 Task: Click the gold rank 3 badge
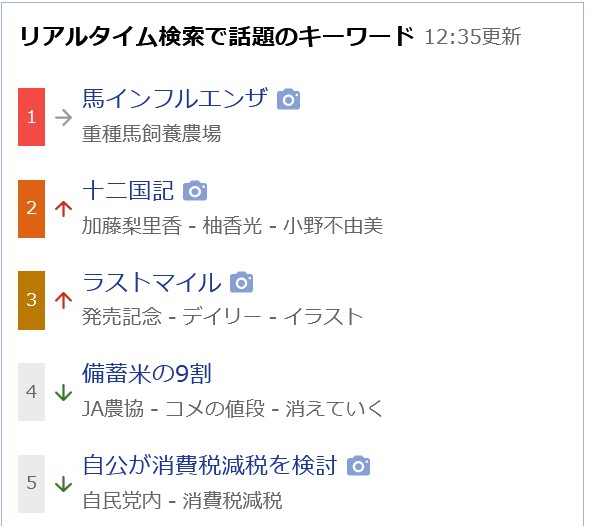pyautogui.click(x=31, y=300)
